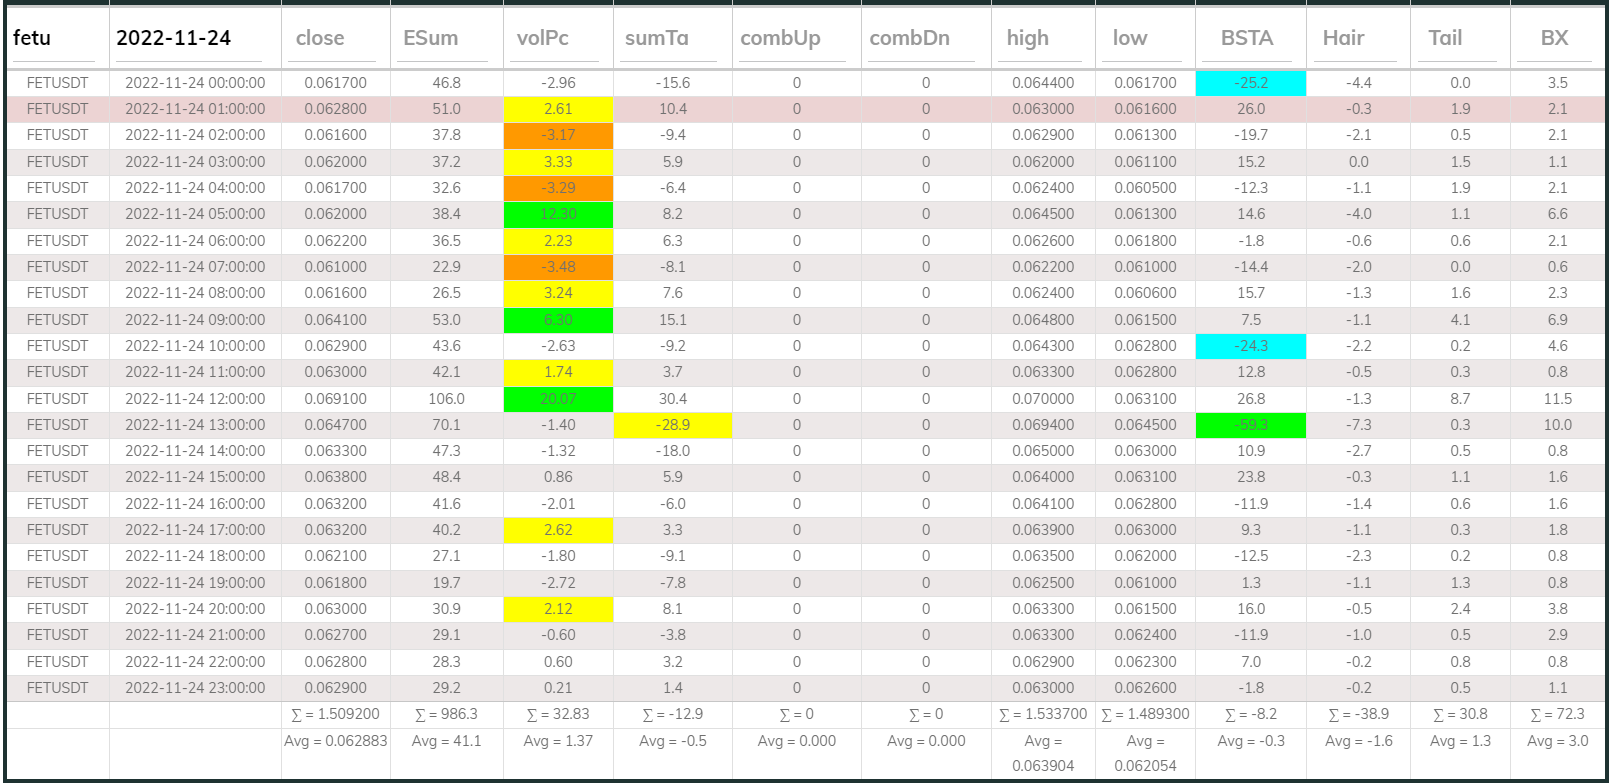Image resolution: width=1611 pixels, height=783 pixels.
Task: Click the -18.0 sumTa value
Action: (673, 451)
